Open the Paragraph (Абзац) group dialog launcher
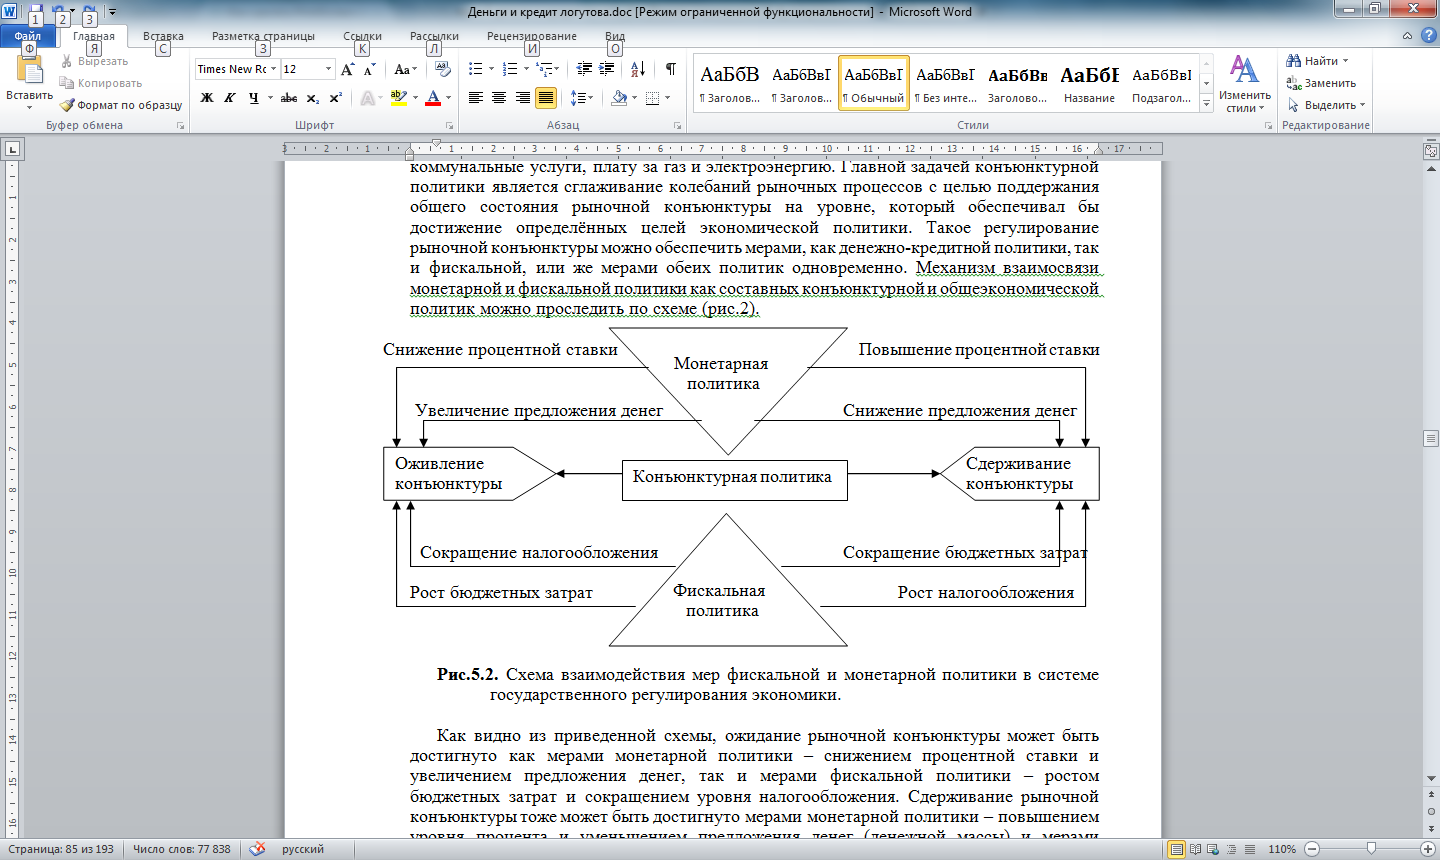Screen dimensions: 1440x860 tap(677, 126)
